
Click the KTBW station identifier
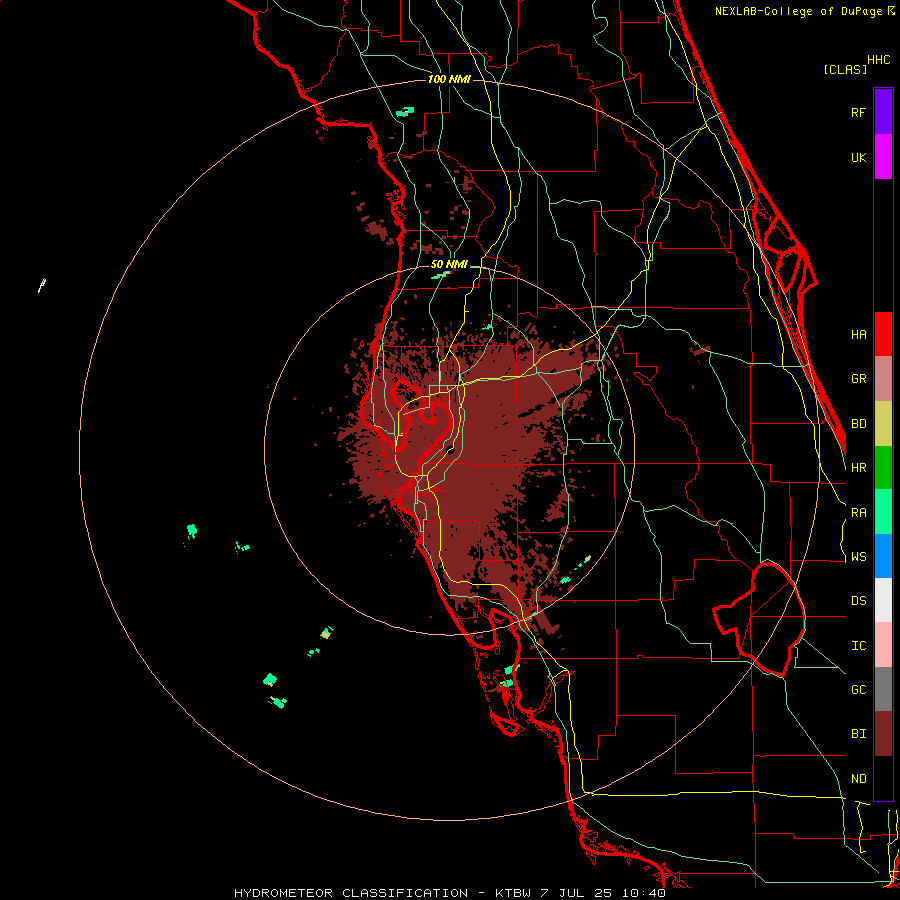coord(513,893)
